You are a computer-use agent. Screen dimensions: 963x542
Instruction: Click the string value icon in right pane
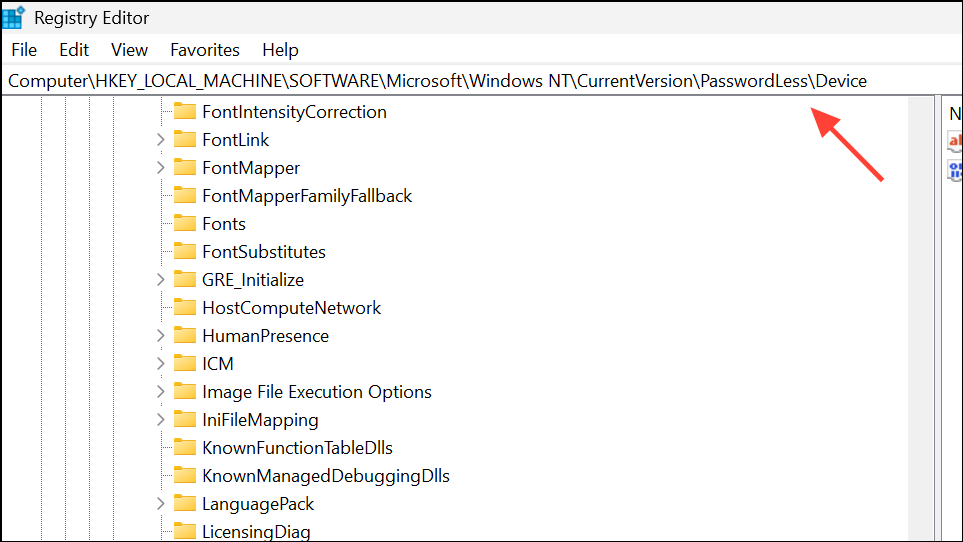click(955, 141)
